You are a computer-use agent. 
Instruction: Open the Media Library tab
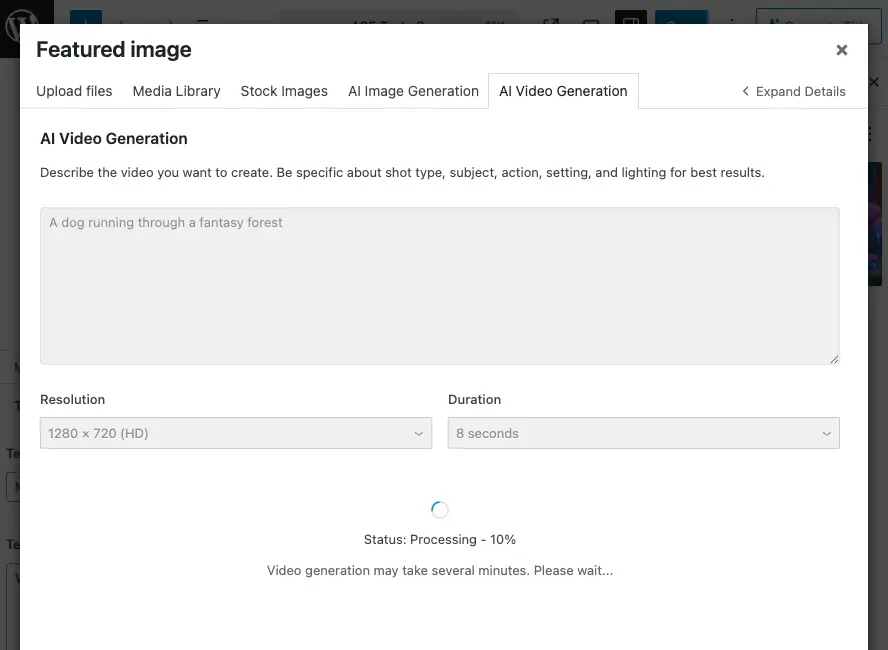pos(176,91)
